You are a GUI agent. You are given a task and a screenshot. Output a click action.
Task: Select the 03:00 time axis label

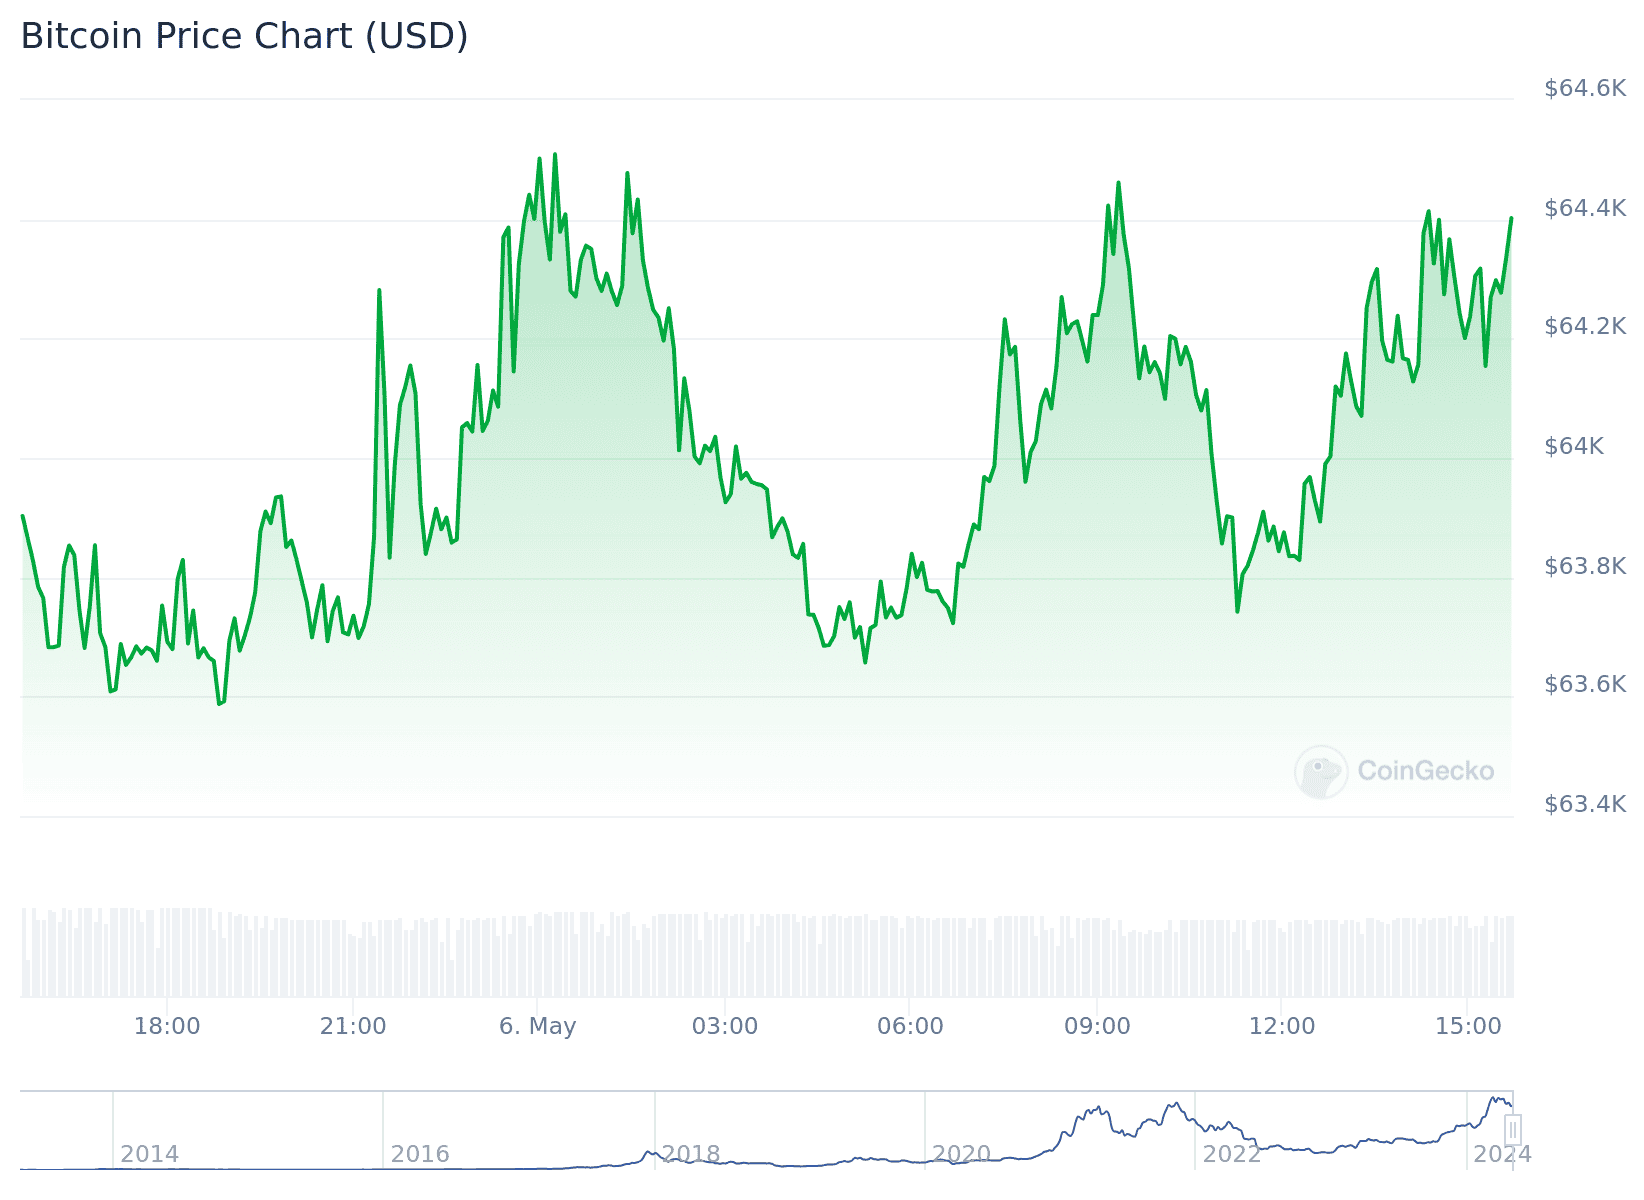725,1026
